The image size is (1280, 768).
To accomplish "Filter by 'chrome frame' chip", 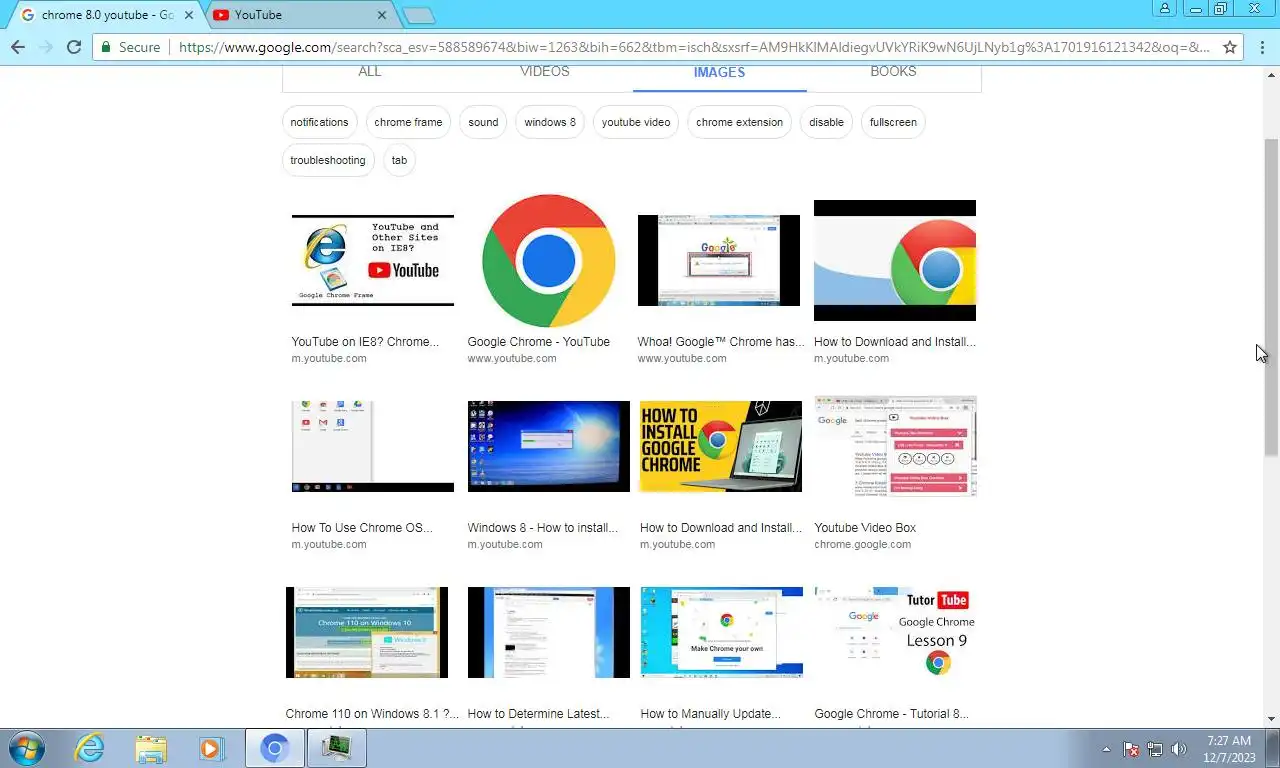I will coord(408,122).
